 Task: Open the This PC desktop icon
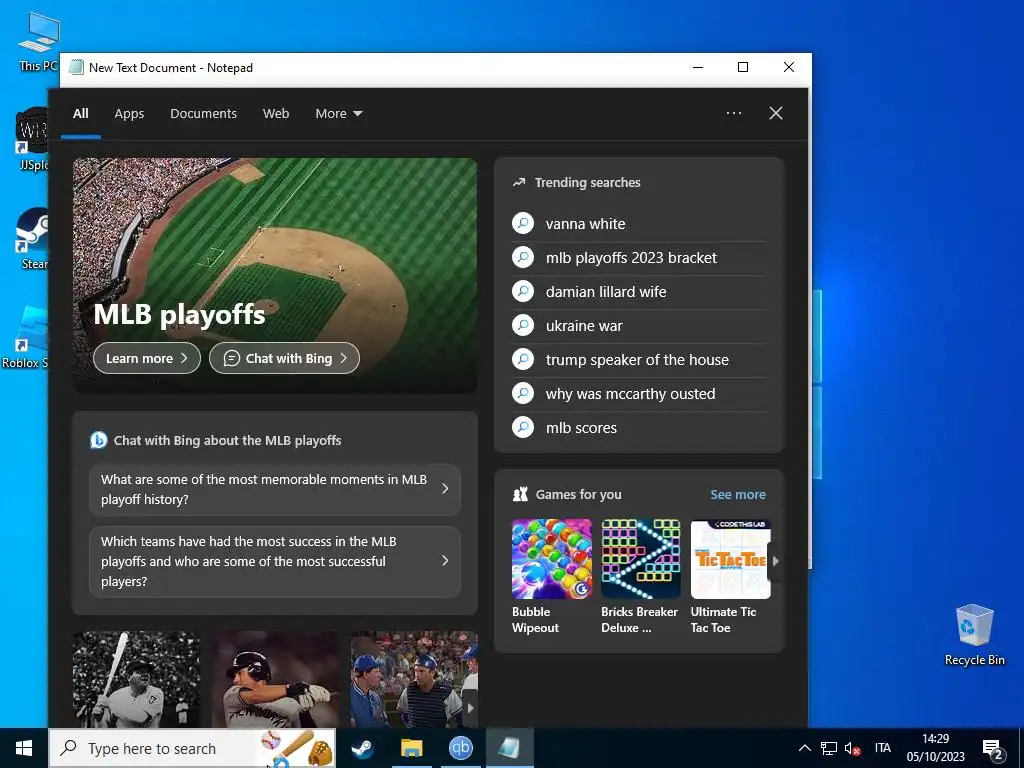pyautogui.click(x=38, y=41)
